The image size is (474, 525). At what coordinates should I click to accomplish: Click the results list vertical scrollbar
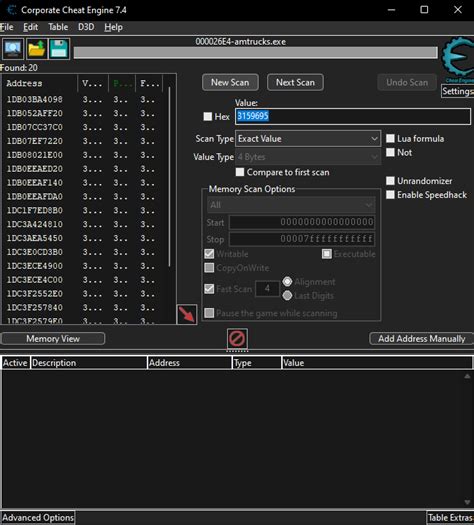pos(170,177)
